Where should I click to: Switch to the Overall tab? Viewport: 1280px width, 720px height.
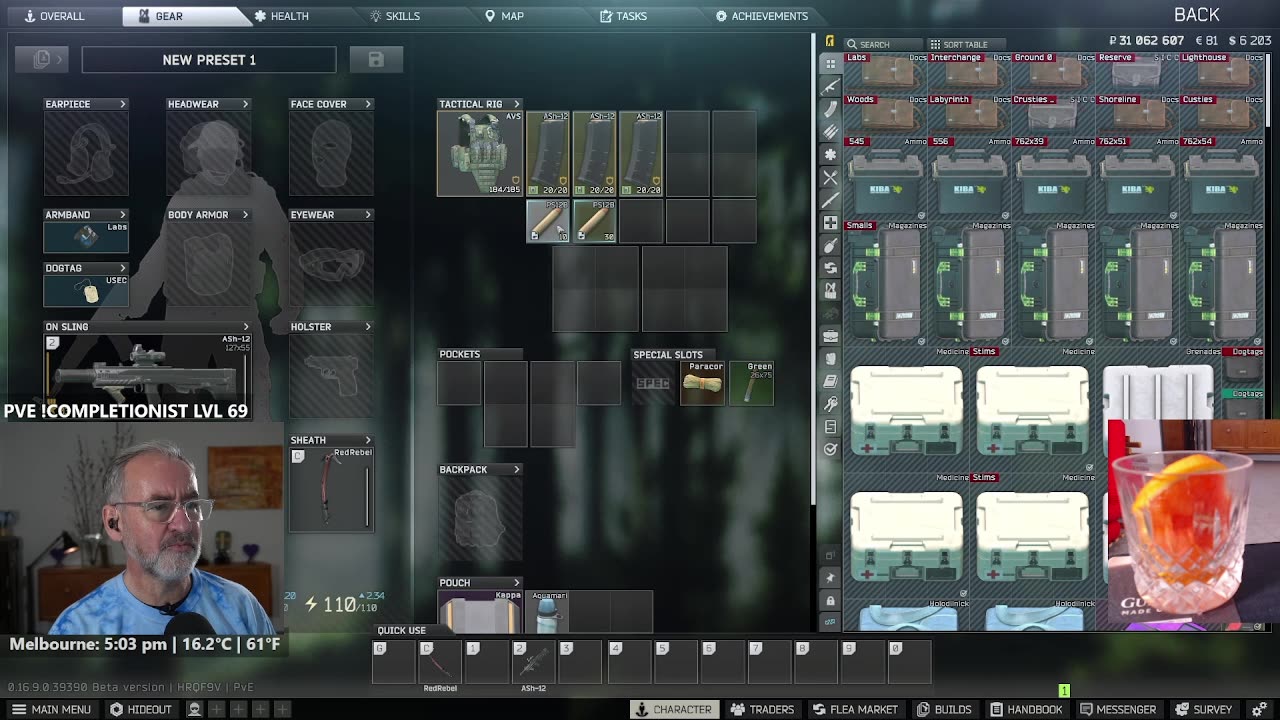[56, 16]
